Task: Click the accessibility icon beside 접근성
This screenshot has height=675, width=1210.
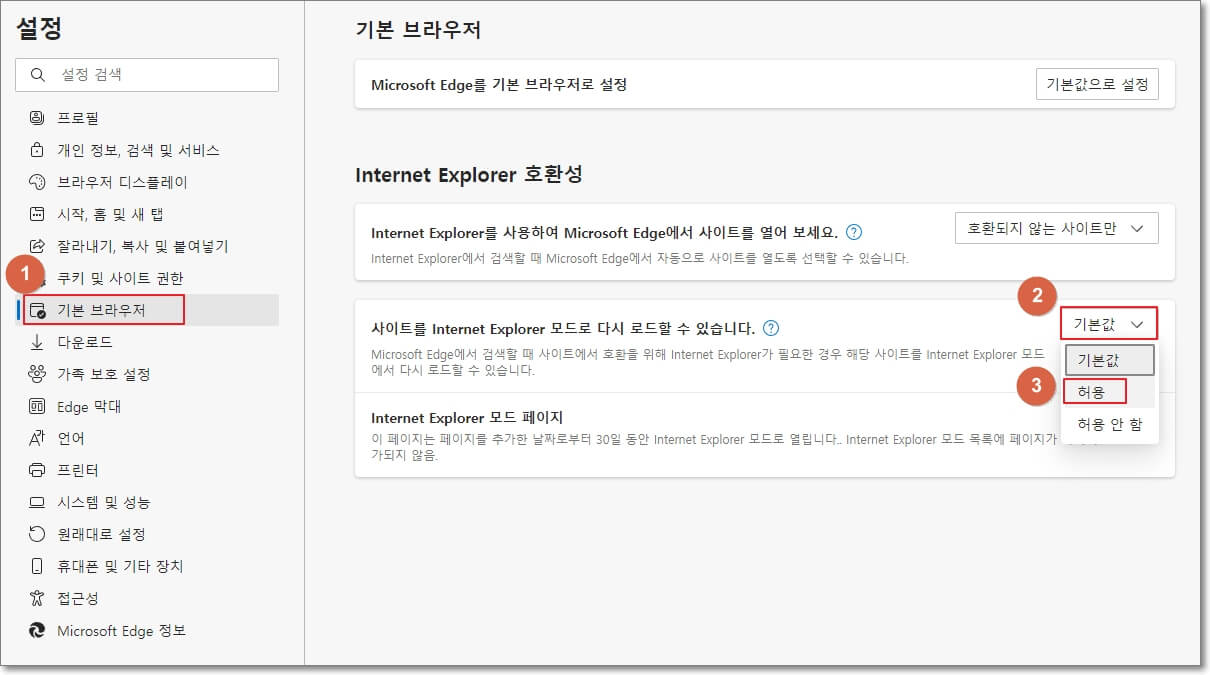Action: (x=38, y=598)
